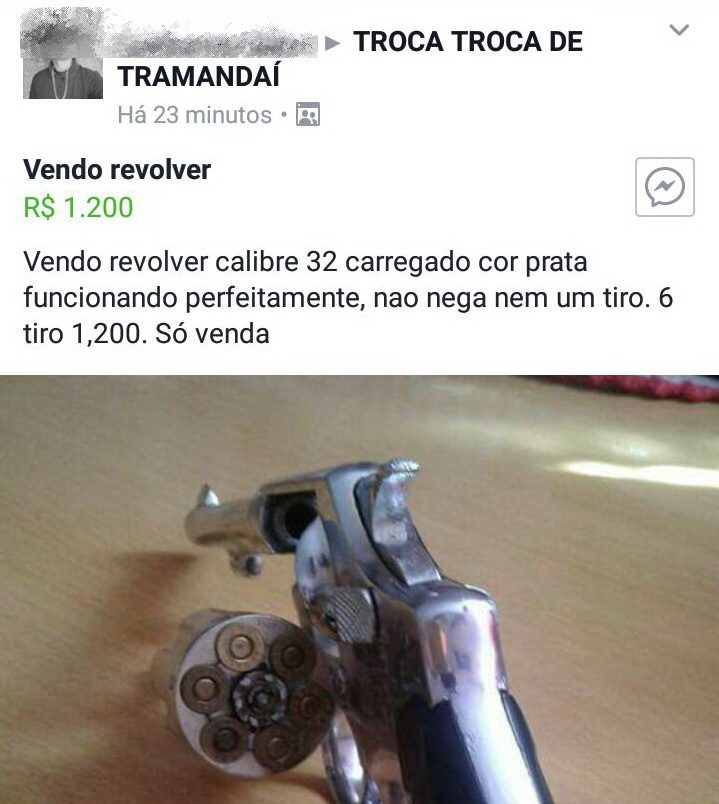Open the blurred poster name link
This screenshot has height=804, width=719.
click(169, 34)
